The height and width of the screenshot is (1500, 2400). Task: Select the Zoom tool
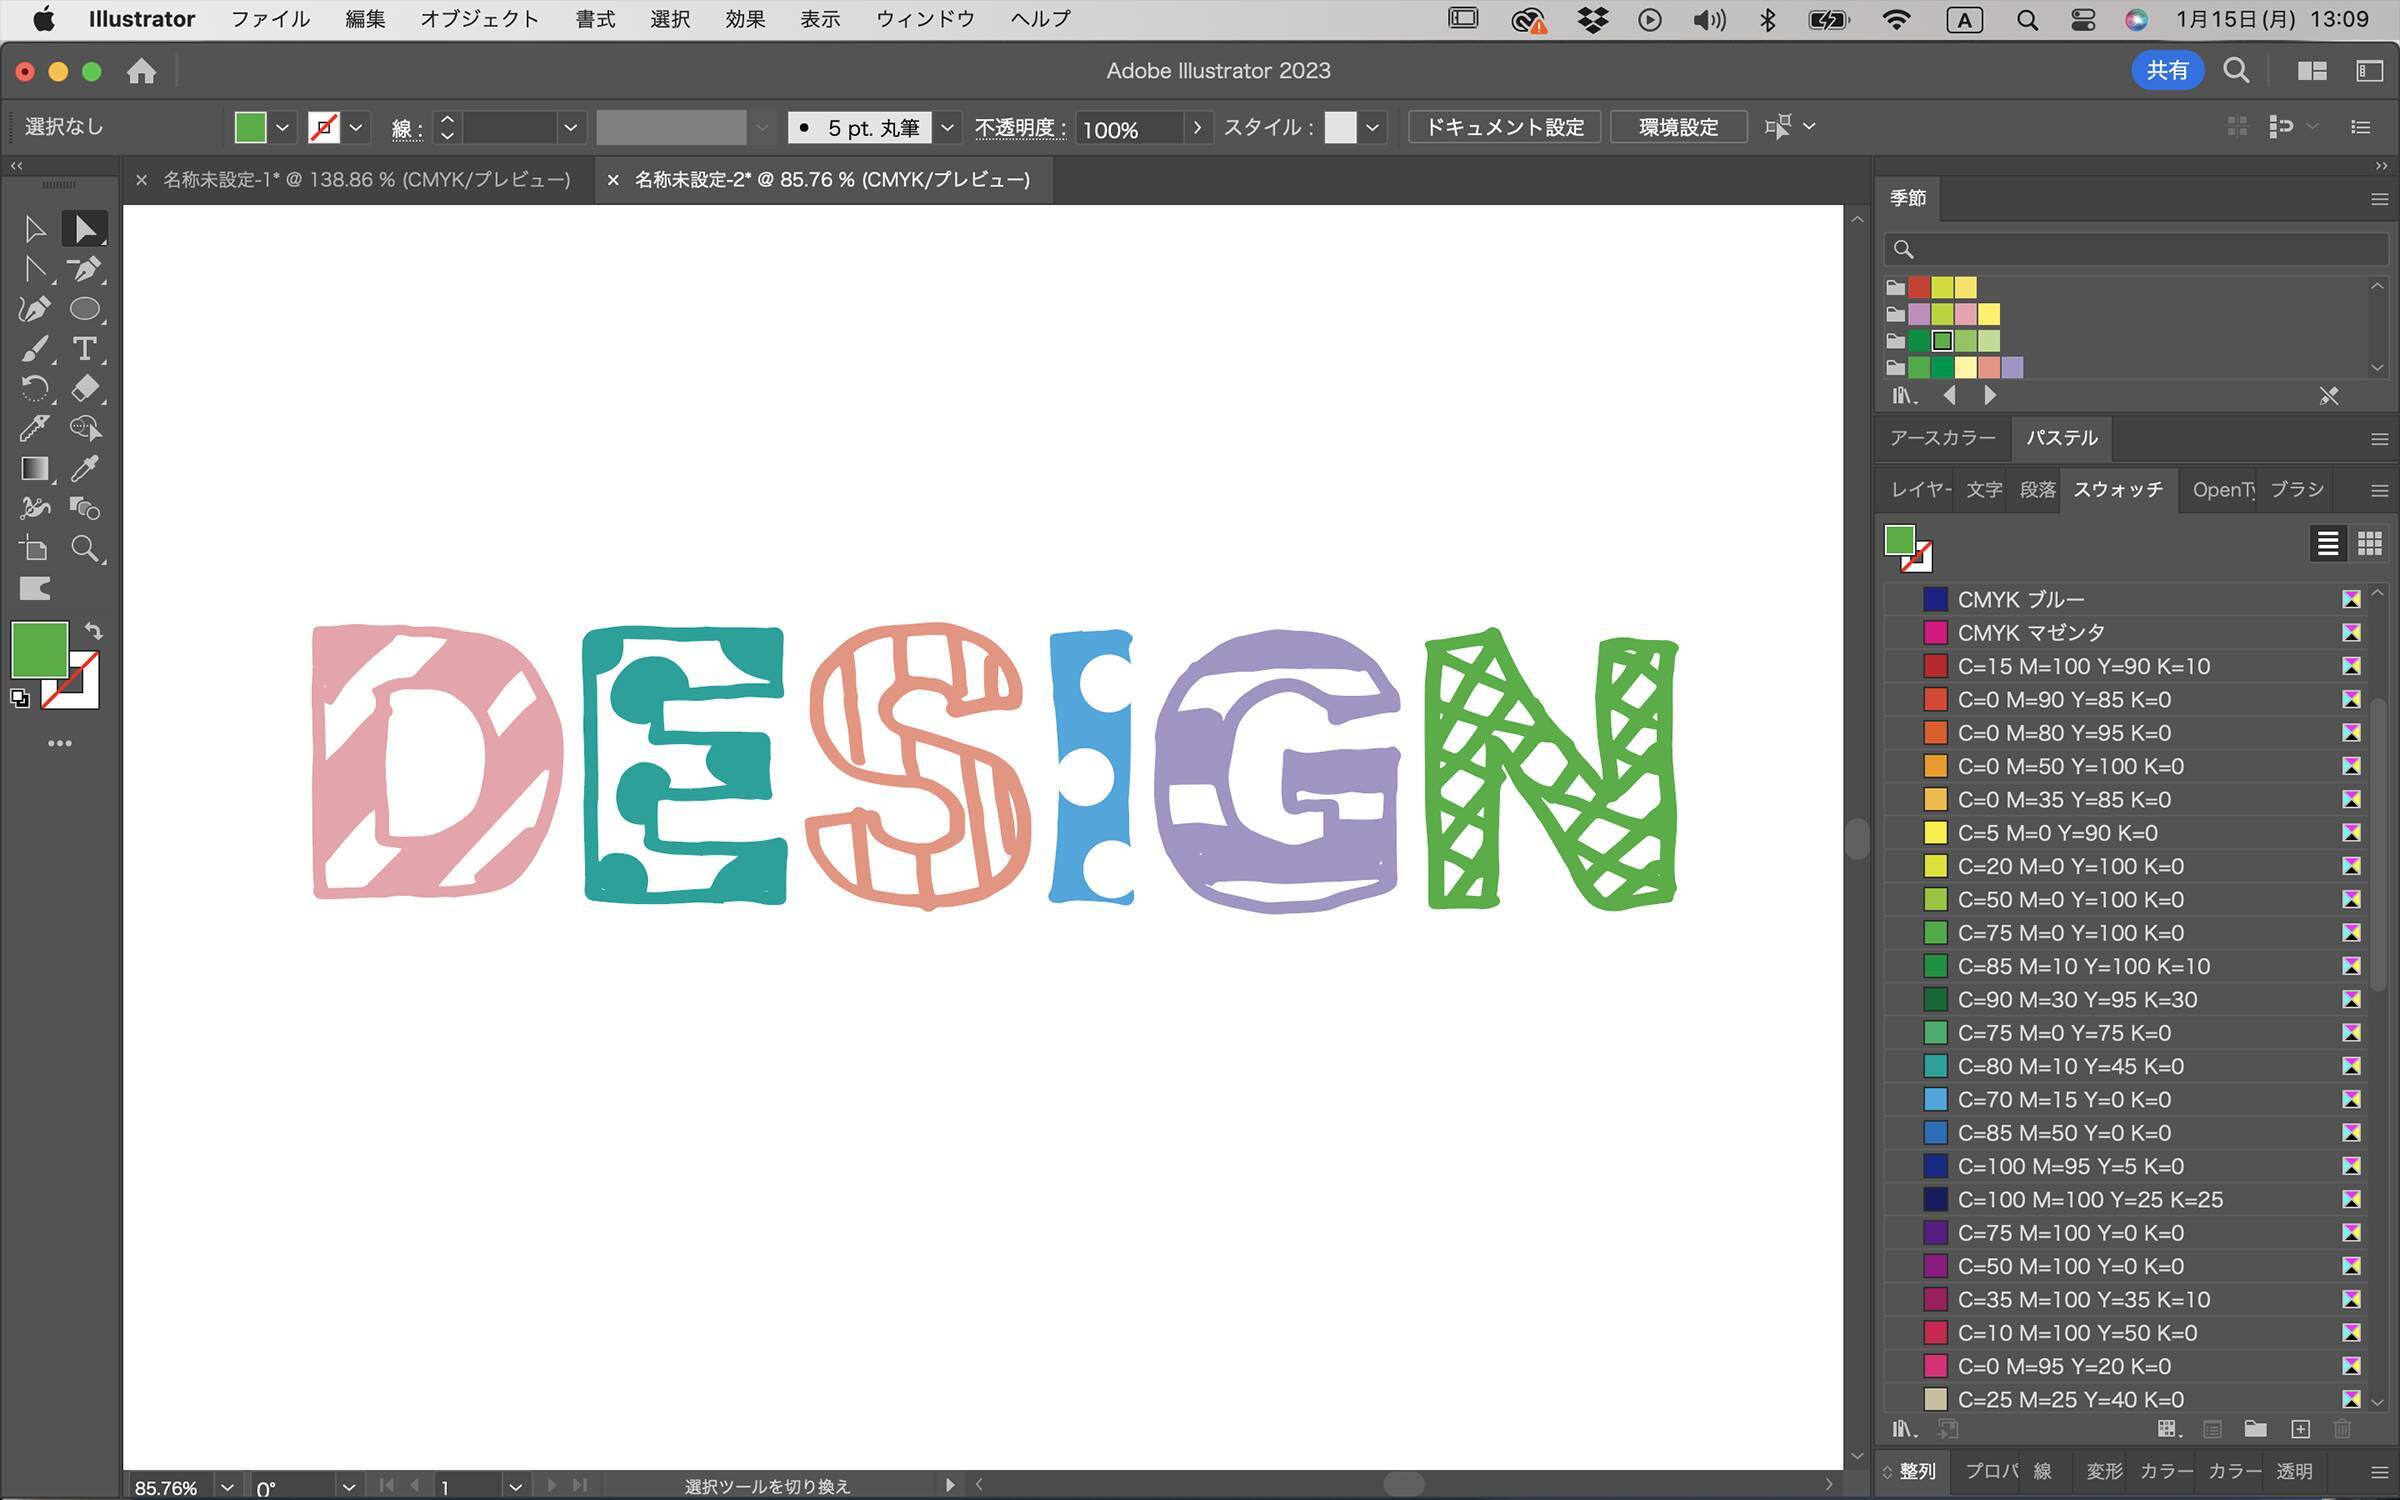(x=84, y=548)
